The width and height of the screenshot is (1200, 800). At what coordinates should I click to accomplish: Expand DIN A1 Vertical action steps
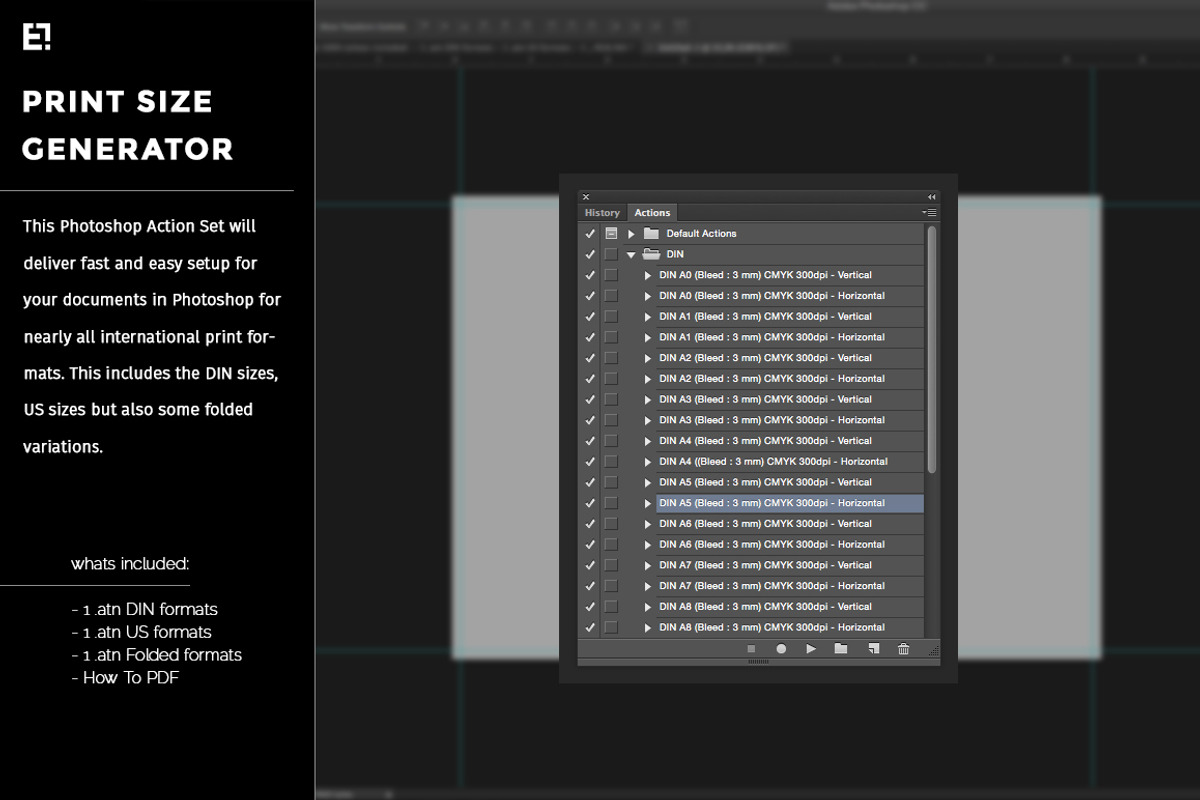coord(648,316)
